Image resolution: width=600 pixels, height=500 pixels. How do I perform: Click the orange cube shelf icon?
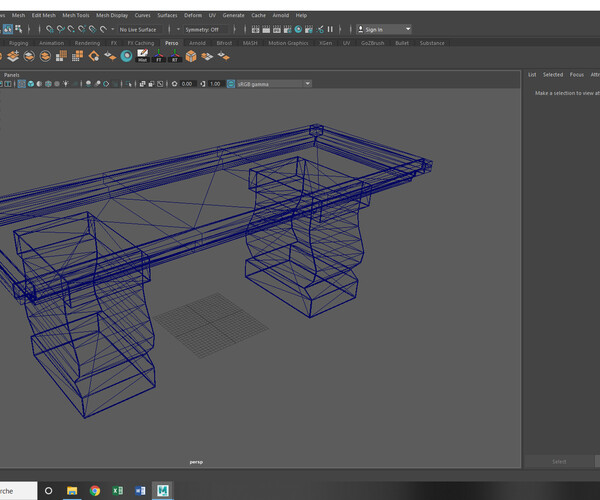pyautogui.click(x=191, y=57)
